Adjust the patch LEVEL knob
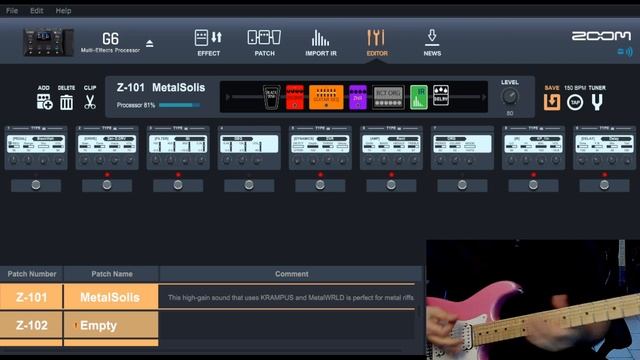 509,97
